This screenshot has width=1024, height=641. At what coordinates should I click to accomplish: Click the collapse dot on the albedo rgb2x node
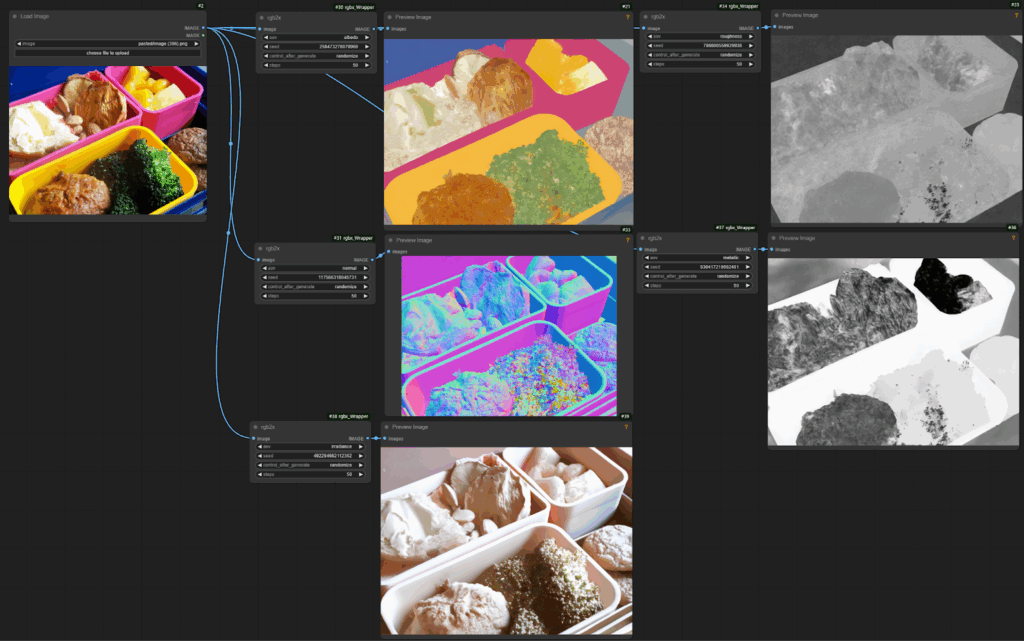click(262, 17)
